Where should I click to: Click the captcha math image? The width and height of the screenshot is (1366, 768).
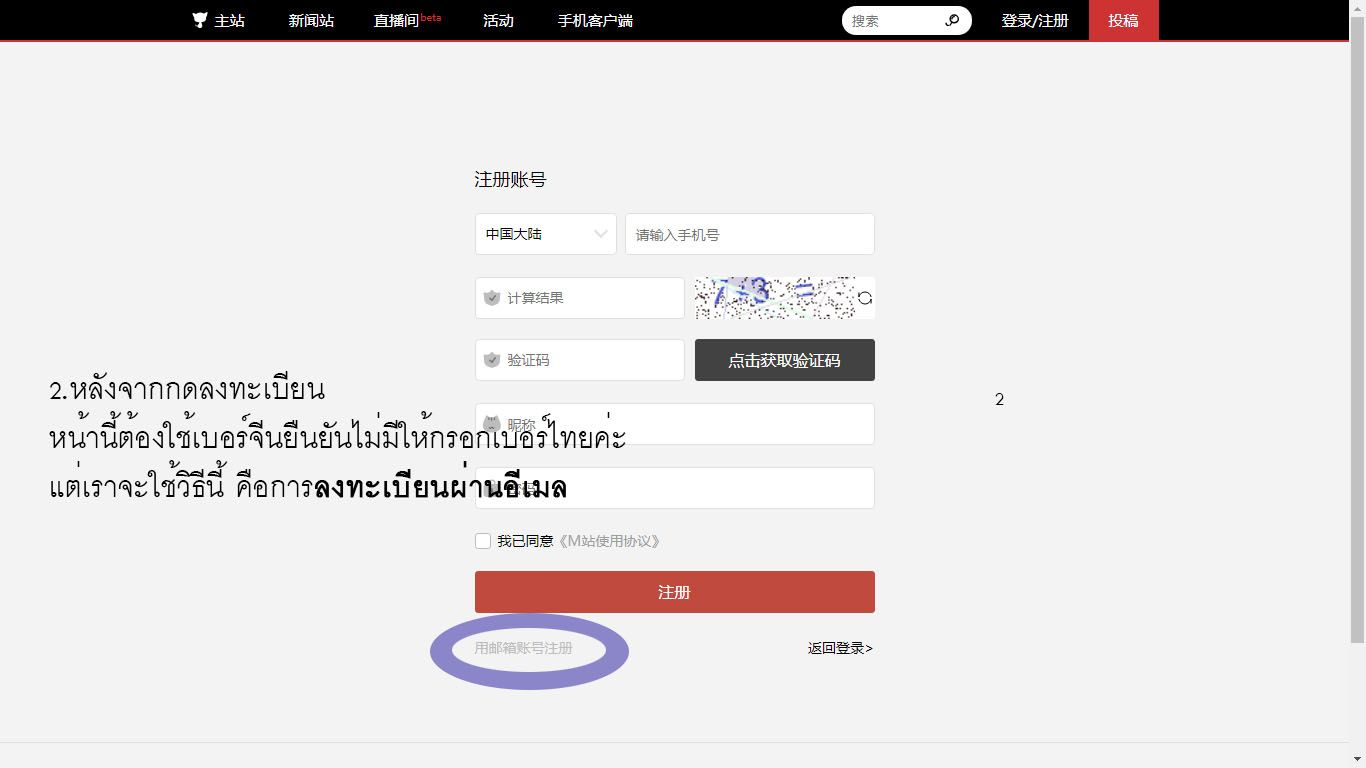point(774,298)
